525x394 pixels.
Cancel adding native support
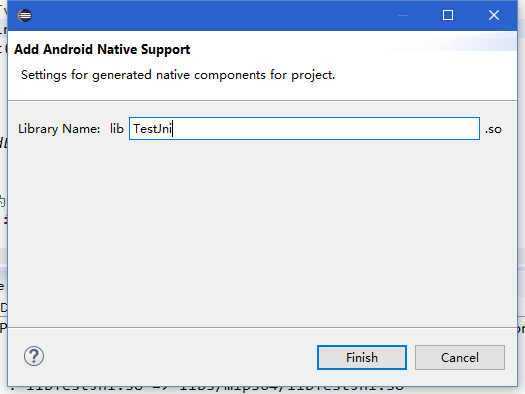point(460,358)
